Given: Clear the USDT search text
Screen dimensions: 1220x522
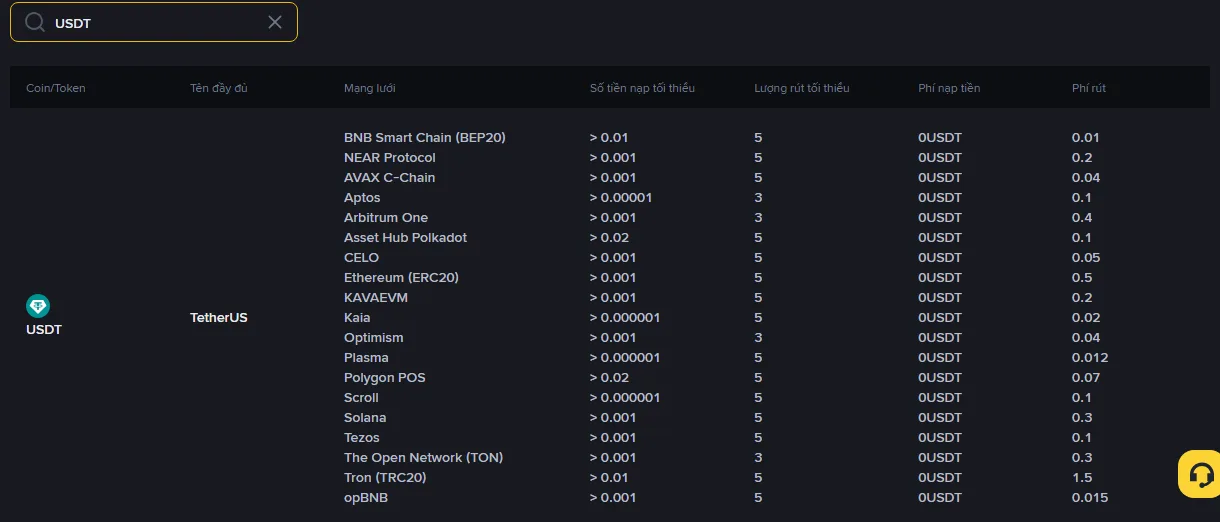Looking at the screenshot, I should coord(275,22).
